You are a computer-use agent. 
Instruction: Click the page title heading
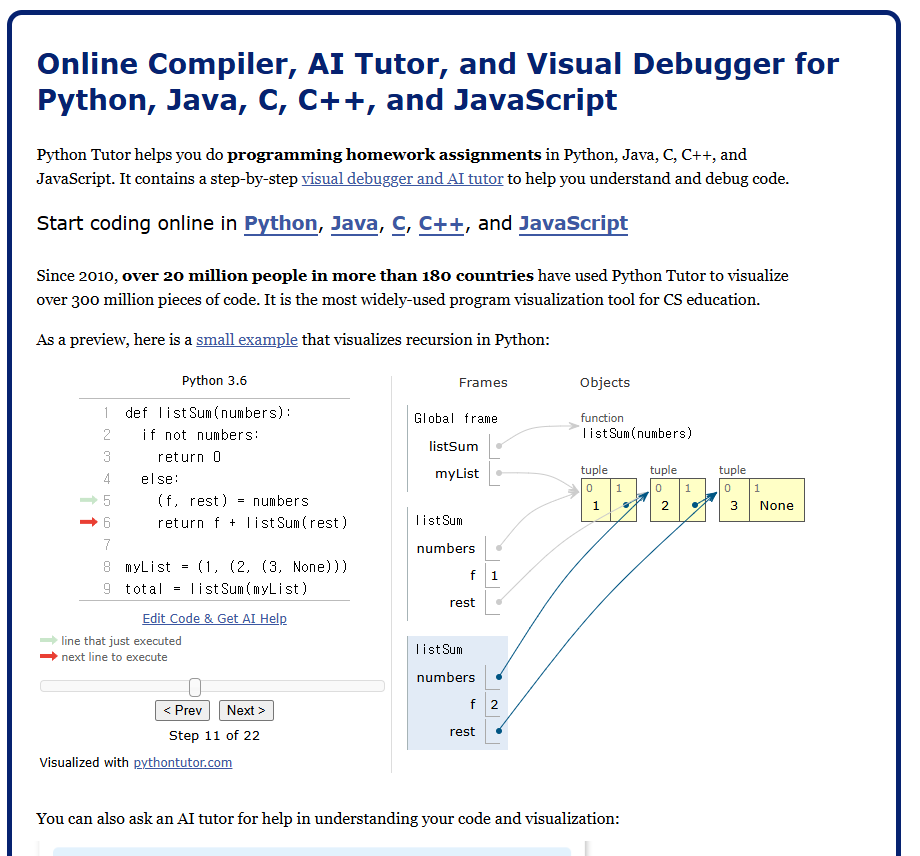coord(438,82)
